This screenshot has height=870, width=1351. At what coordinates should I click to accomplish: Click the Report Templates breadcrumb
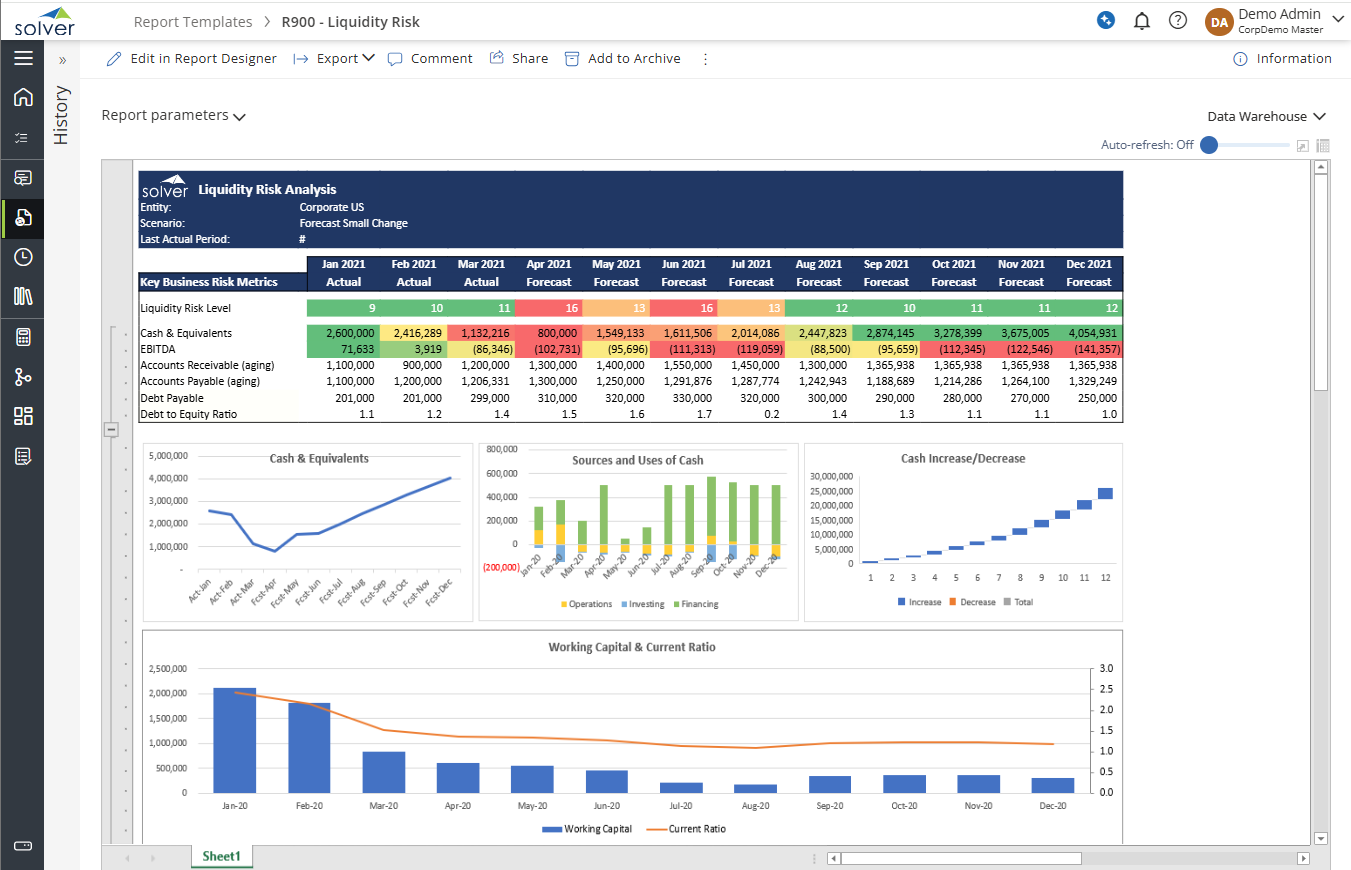[x=191, y=22]
